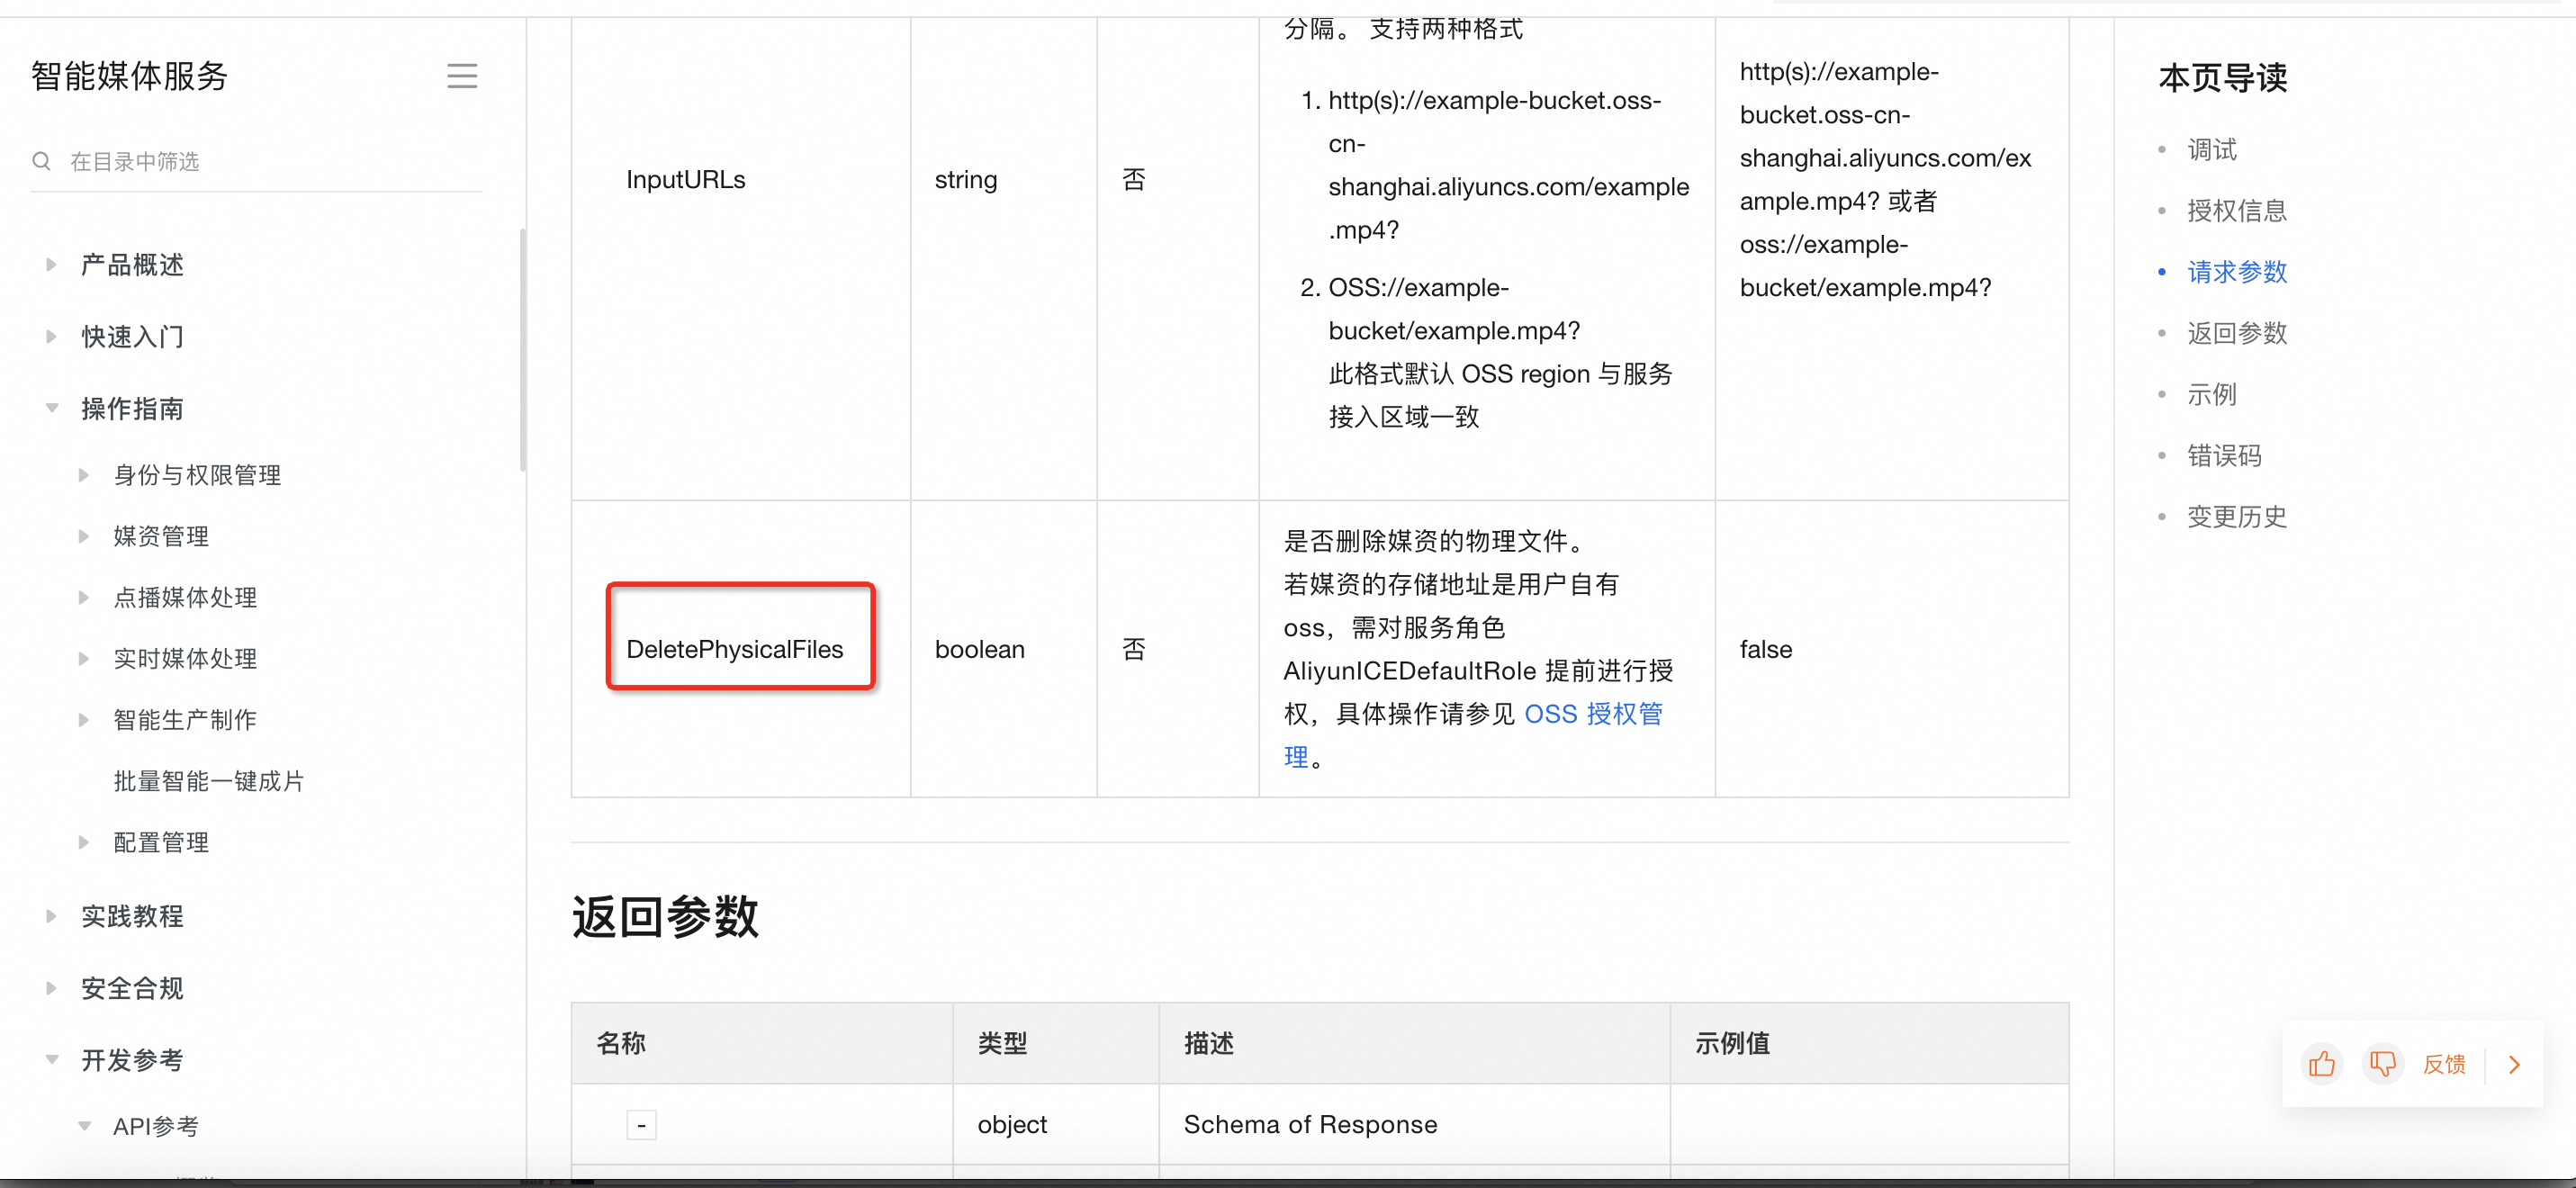Viewport: 2576px width, 1188px height.
Task: Jump to 错误码 in page guide
Action: coord(2223,456)
